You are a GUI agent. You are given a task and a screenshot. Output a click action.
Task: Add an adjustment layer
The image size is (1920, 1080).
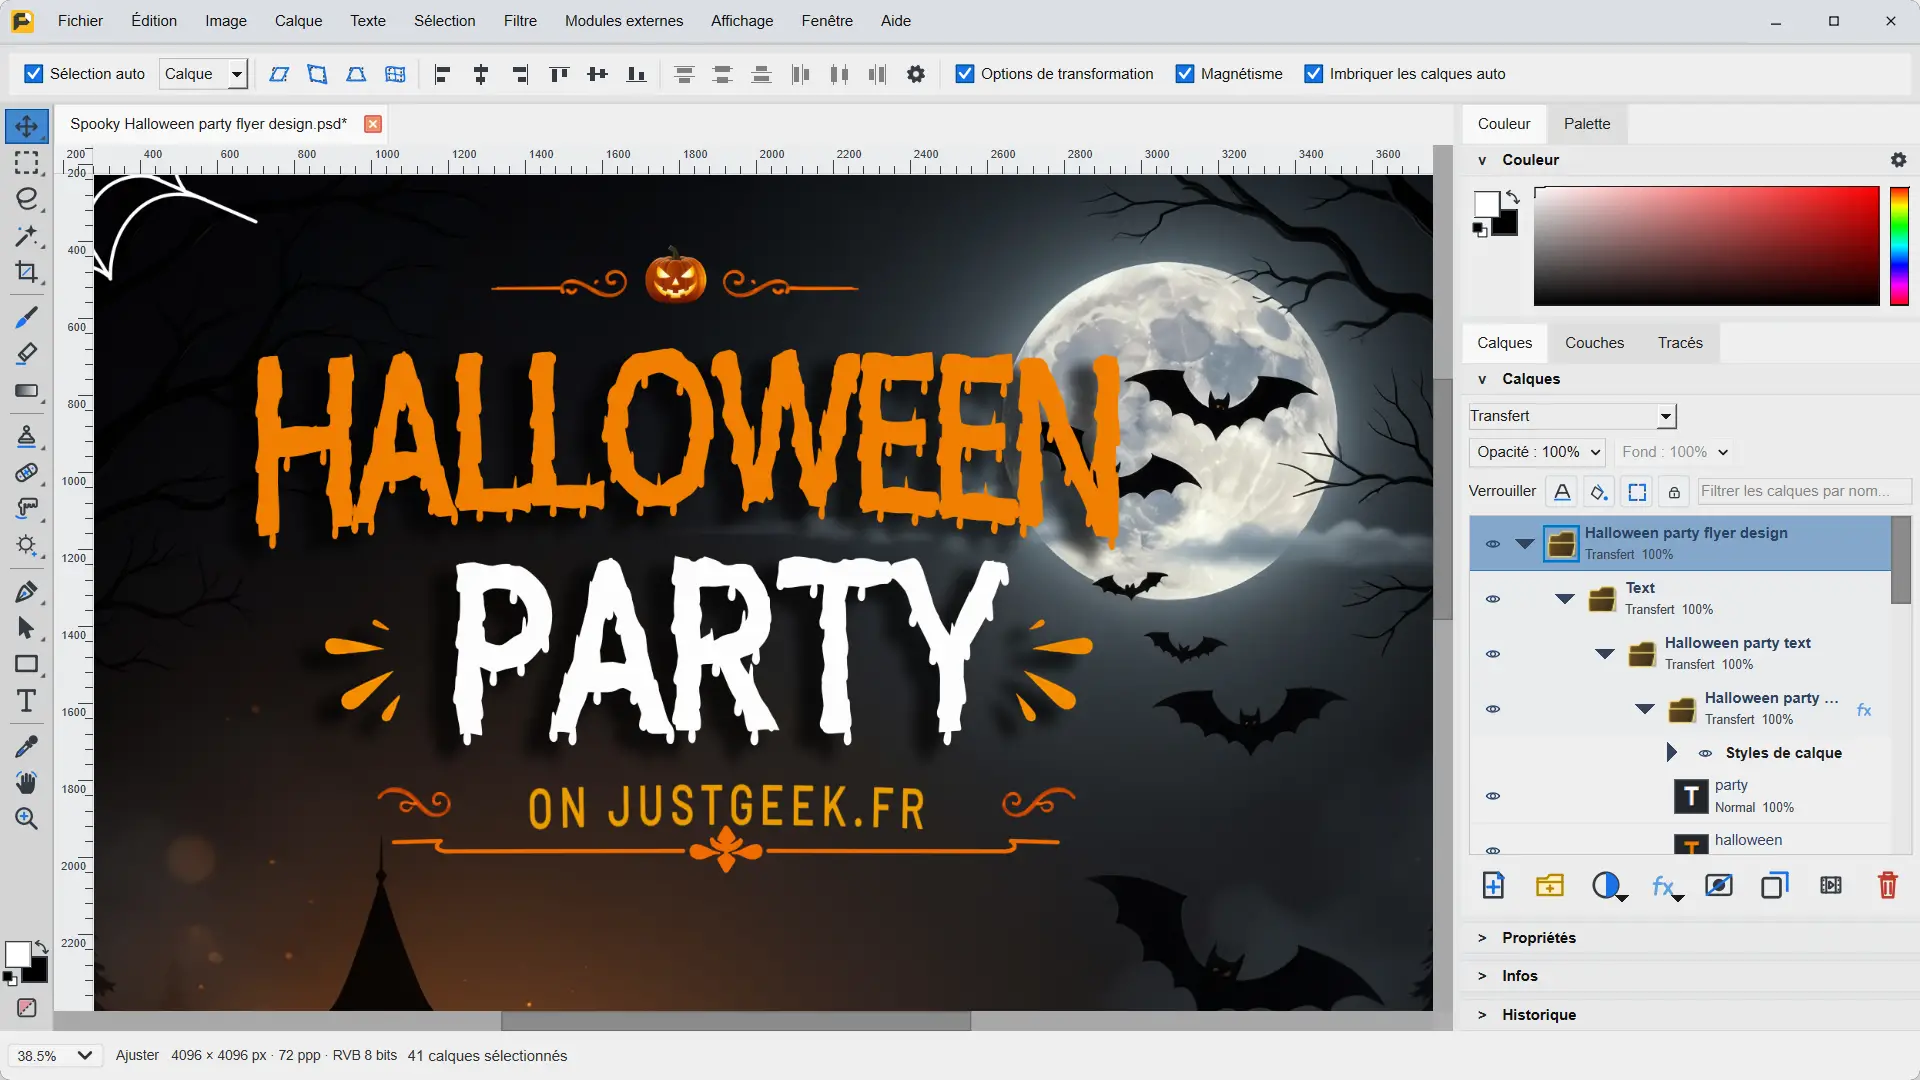1608,885
